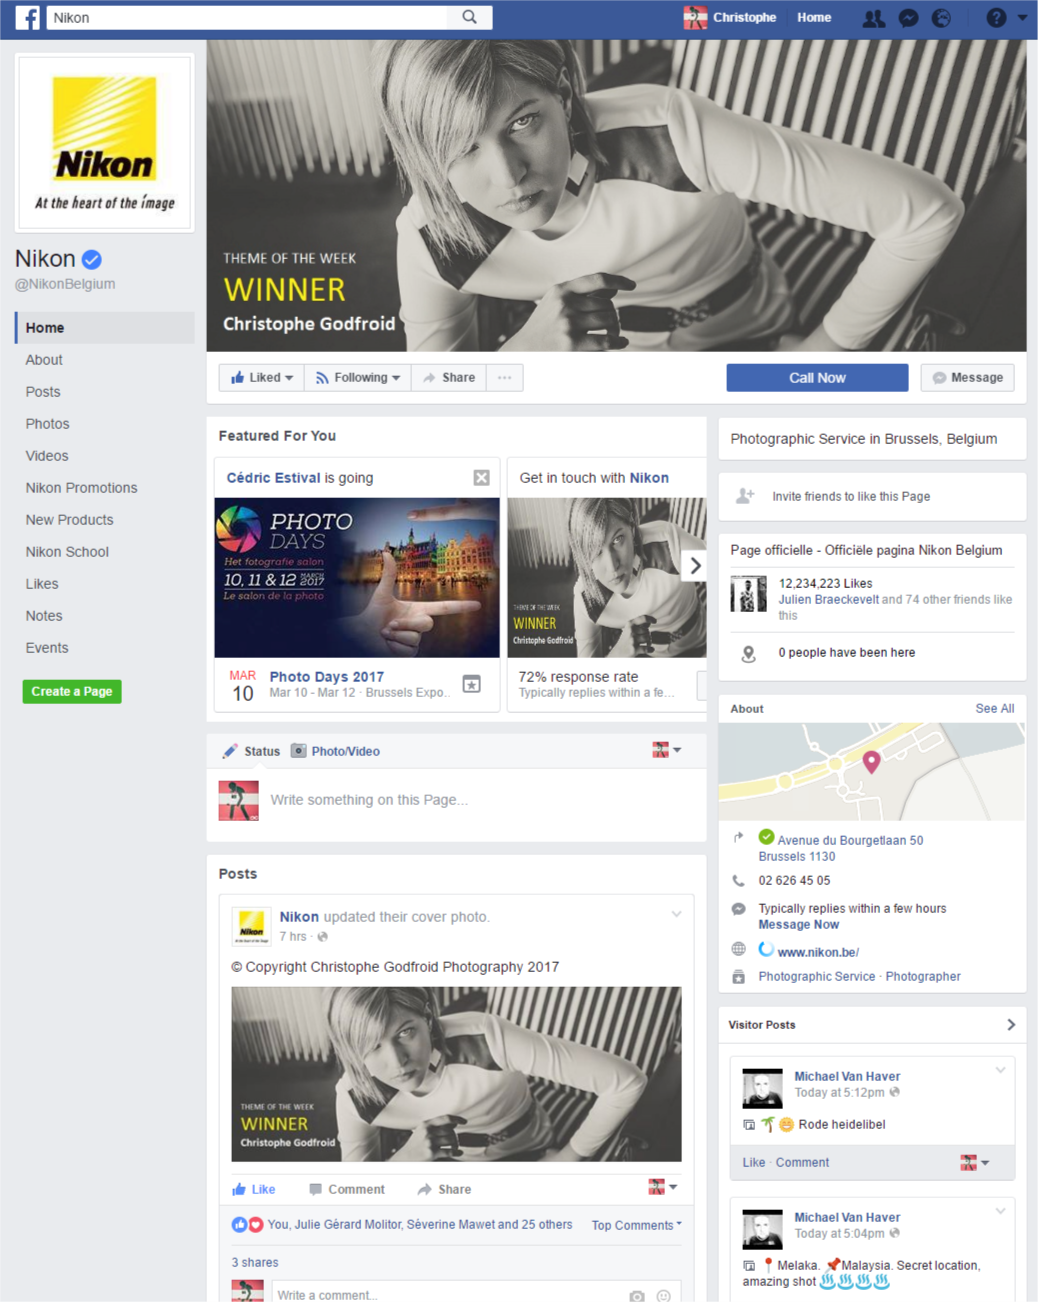Open Home link in top bar
Image resolution: width=1038 pixels, height=1302 pixels.
tap(814, 17)
